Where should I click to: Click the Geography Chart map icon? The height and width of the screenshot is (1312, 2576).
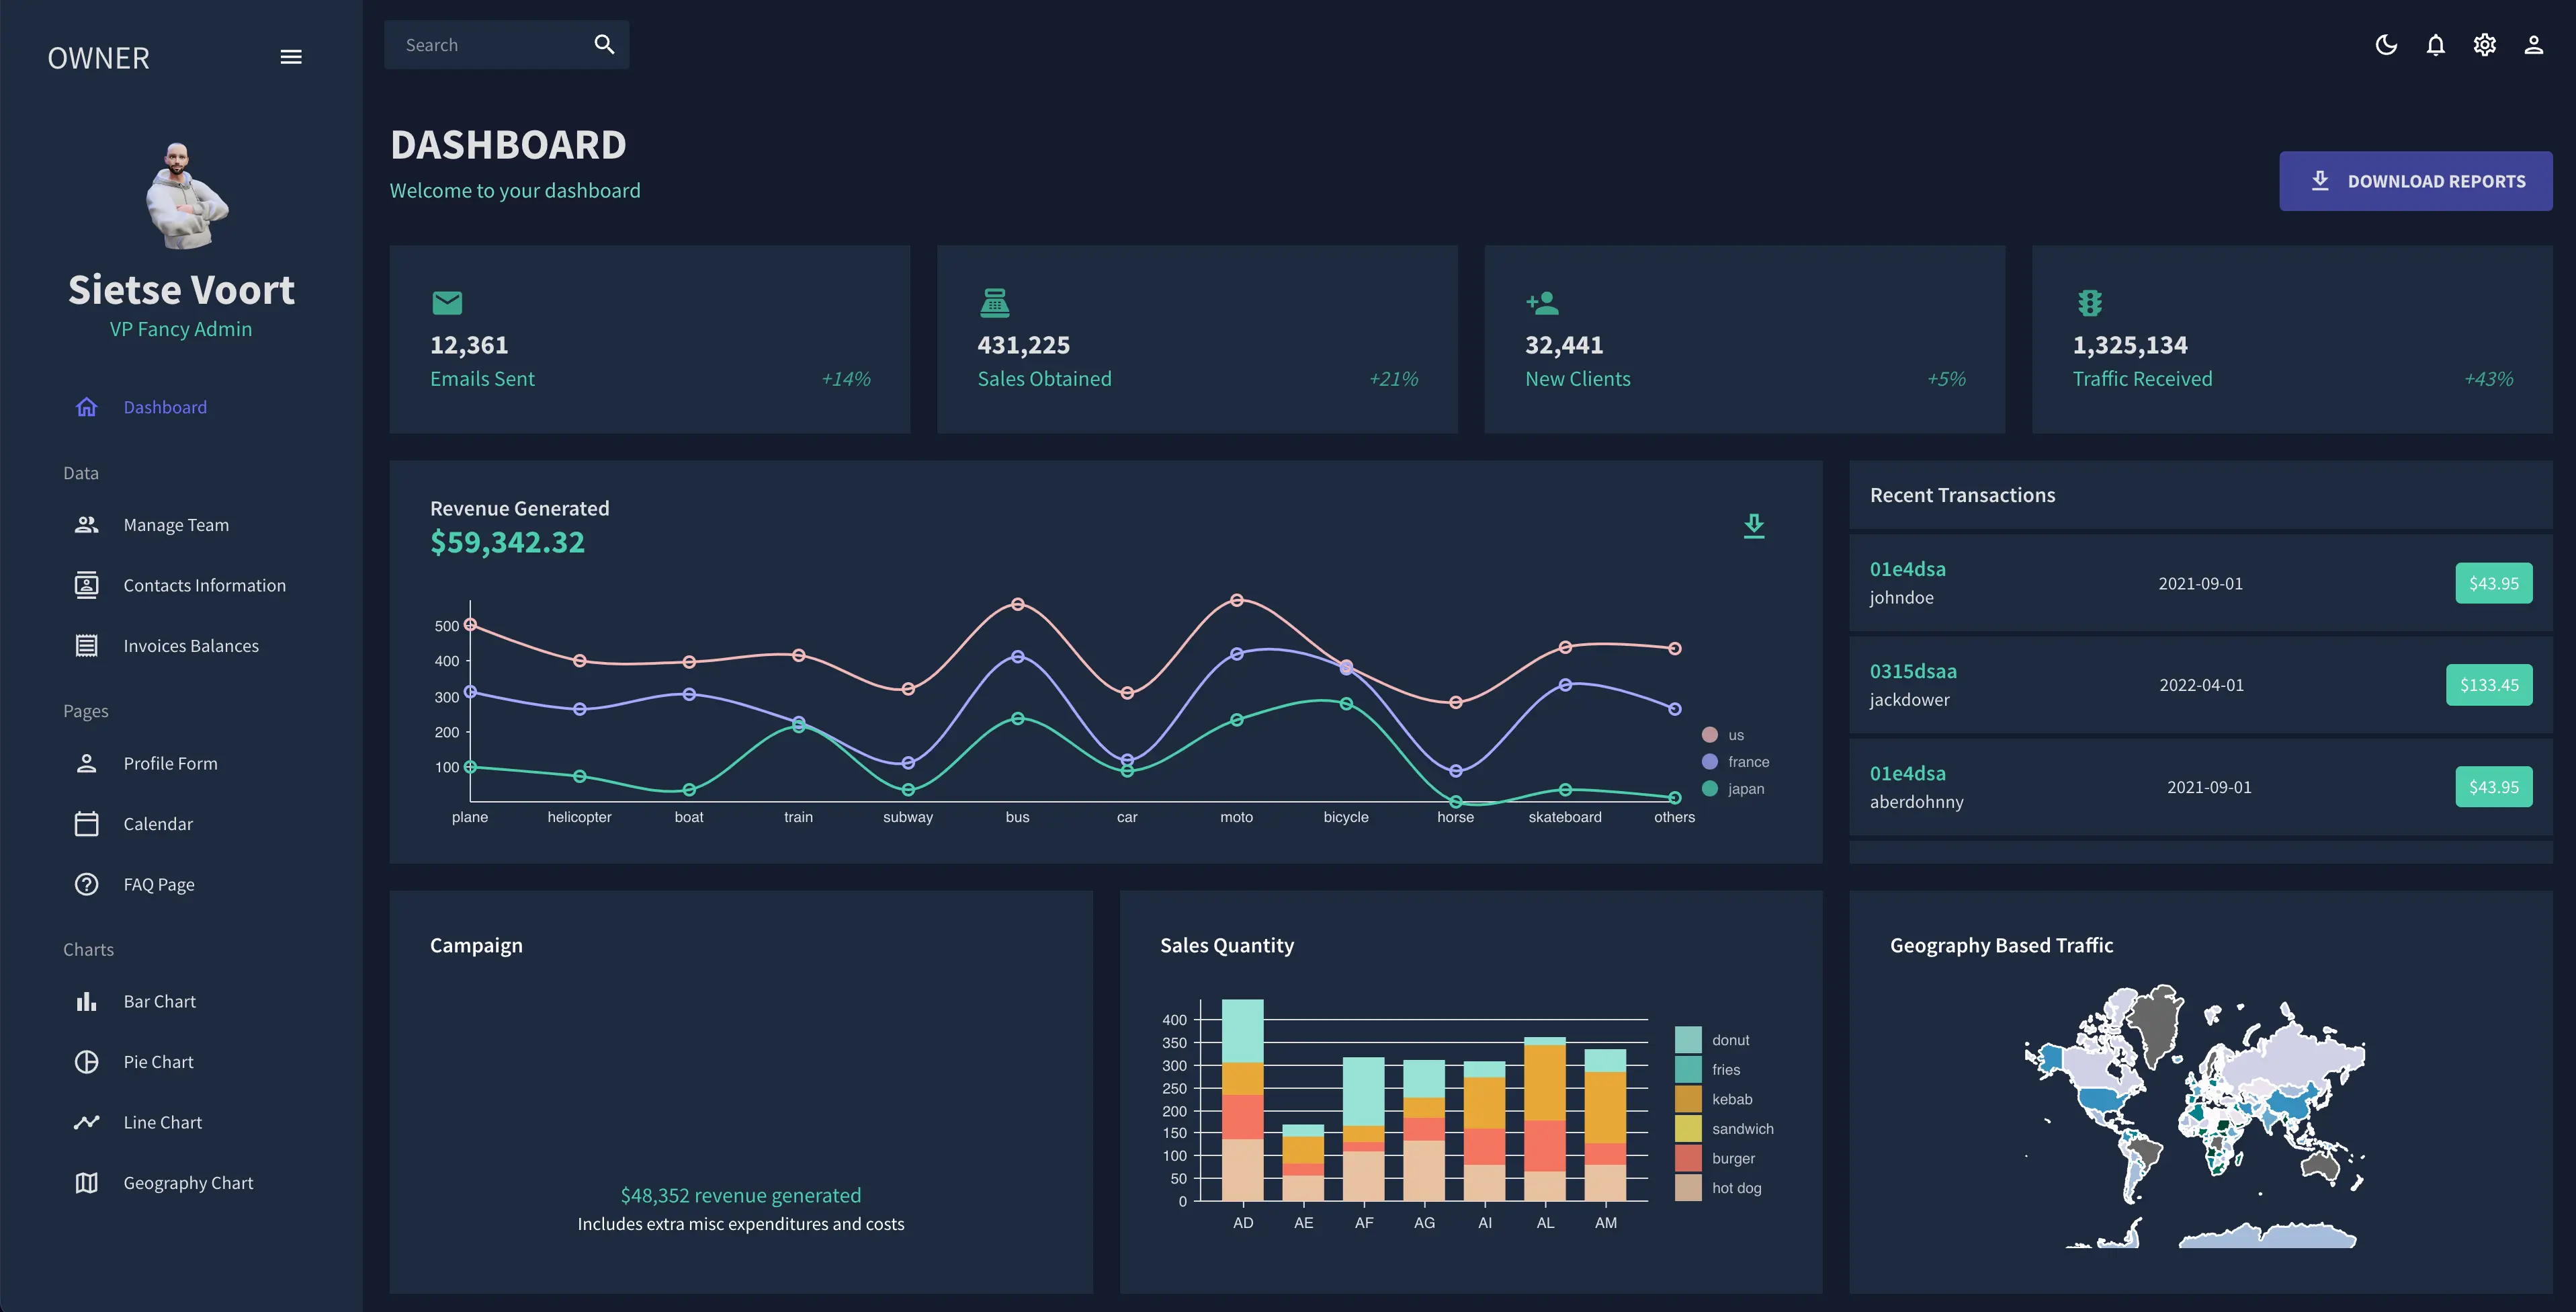pyautogui.click(x=87, y=1183)
